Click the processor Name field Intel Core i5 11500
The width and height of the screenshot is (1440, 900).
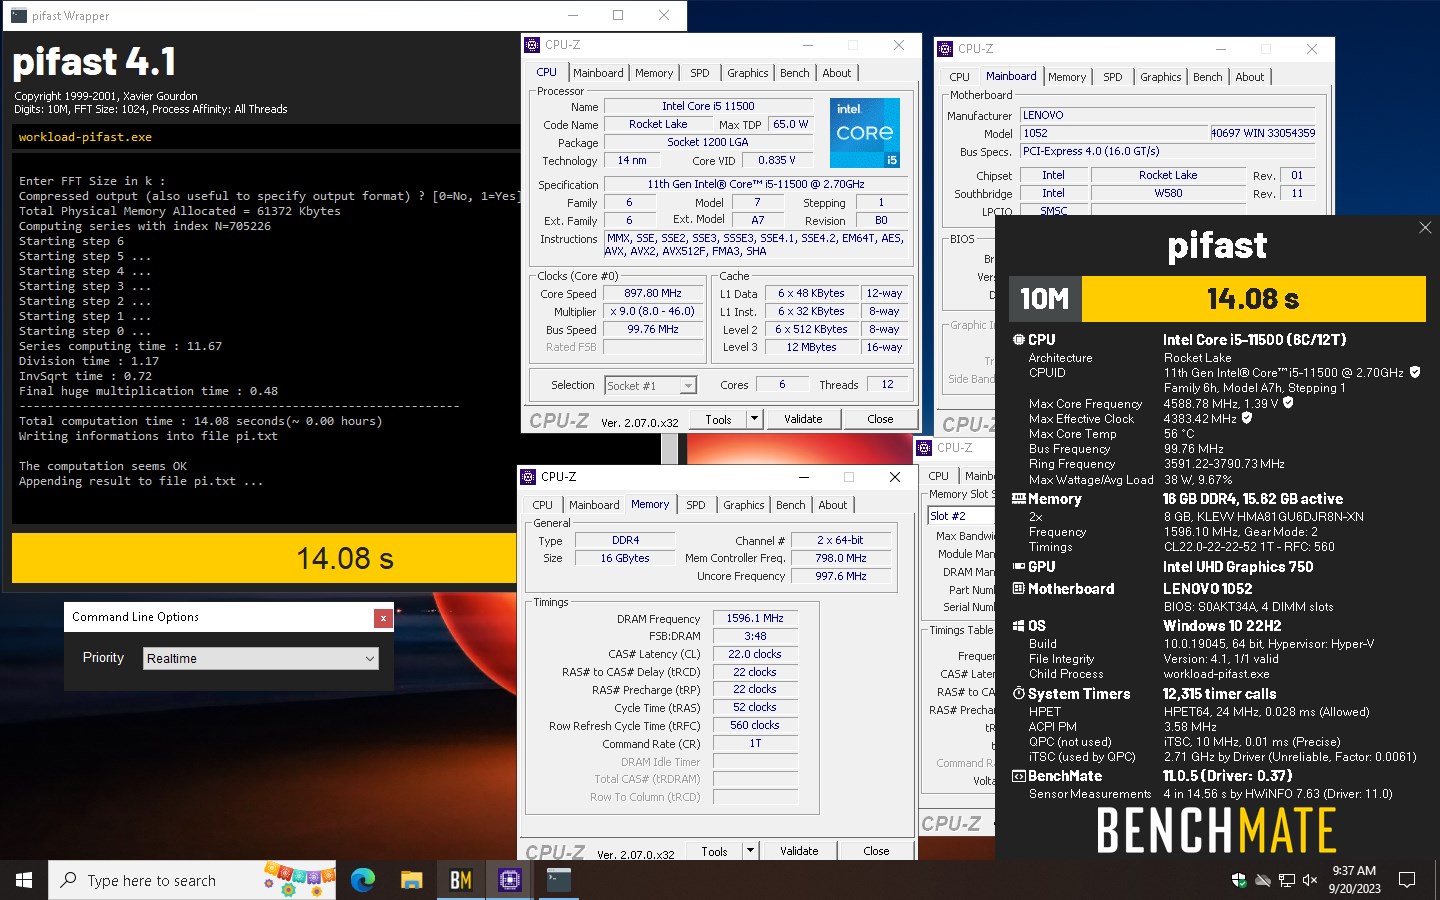point(708,106)
